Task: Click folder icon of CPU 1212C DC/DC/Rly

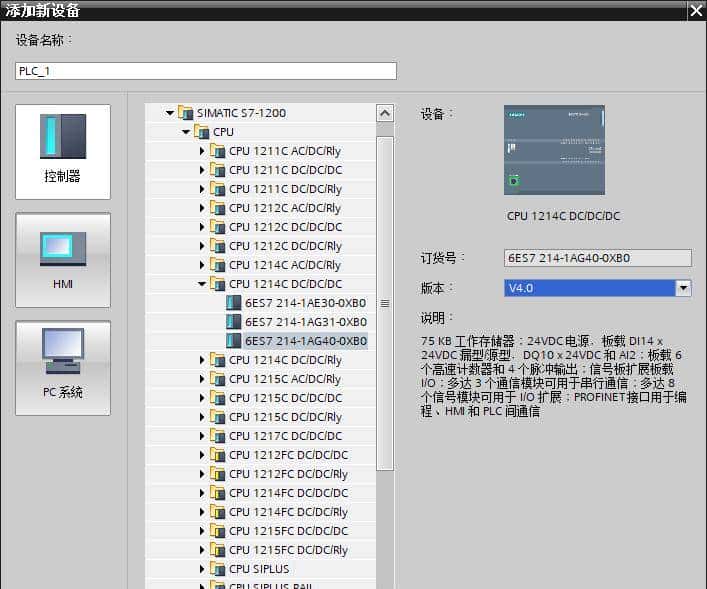Action: point(218,245)
